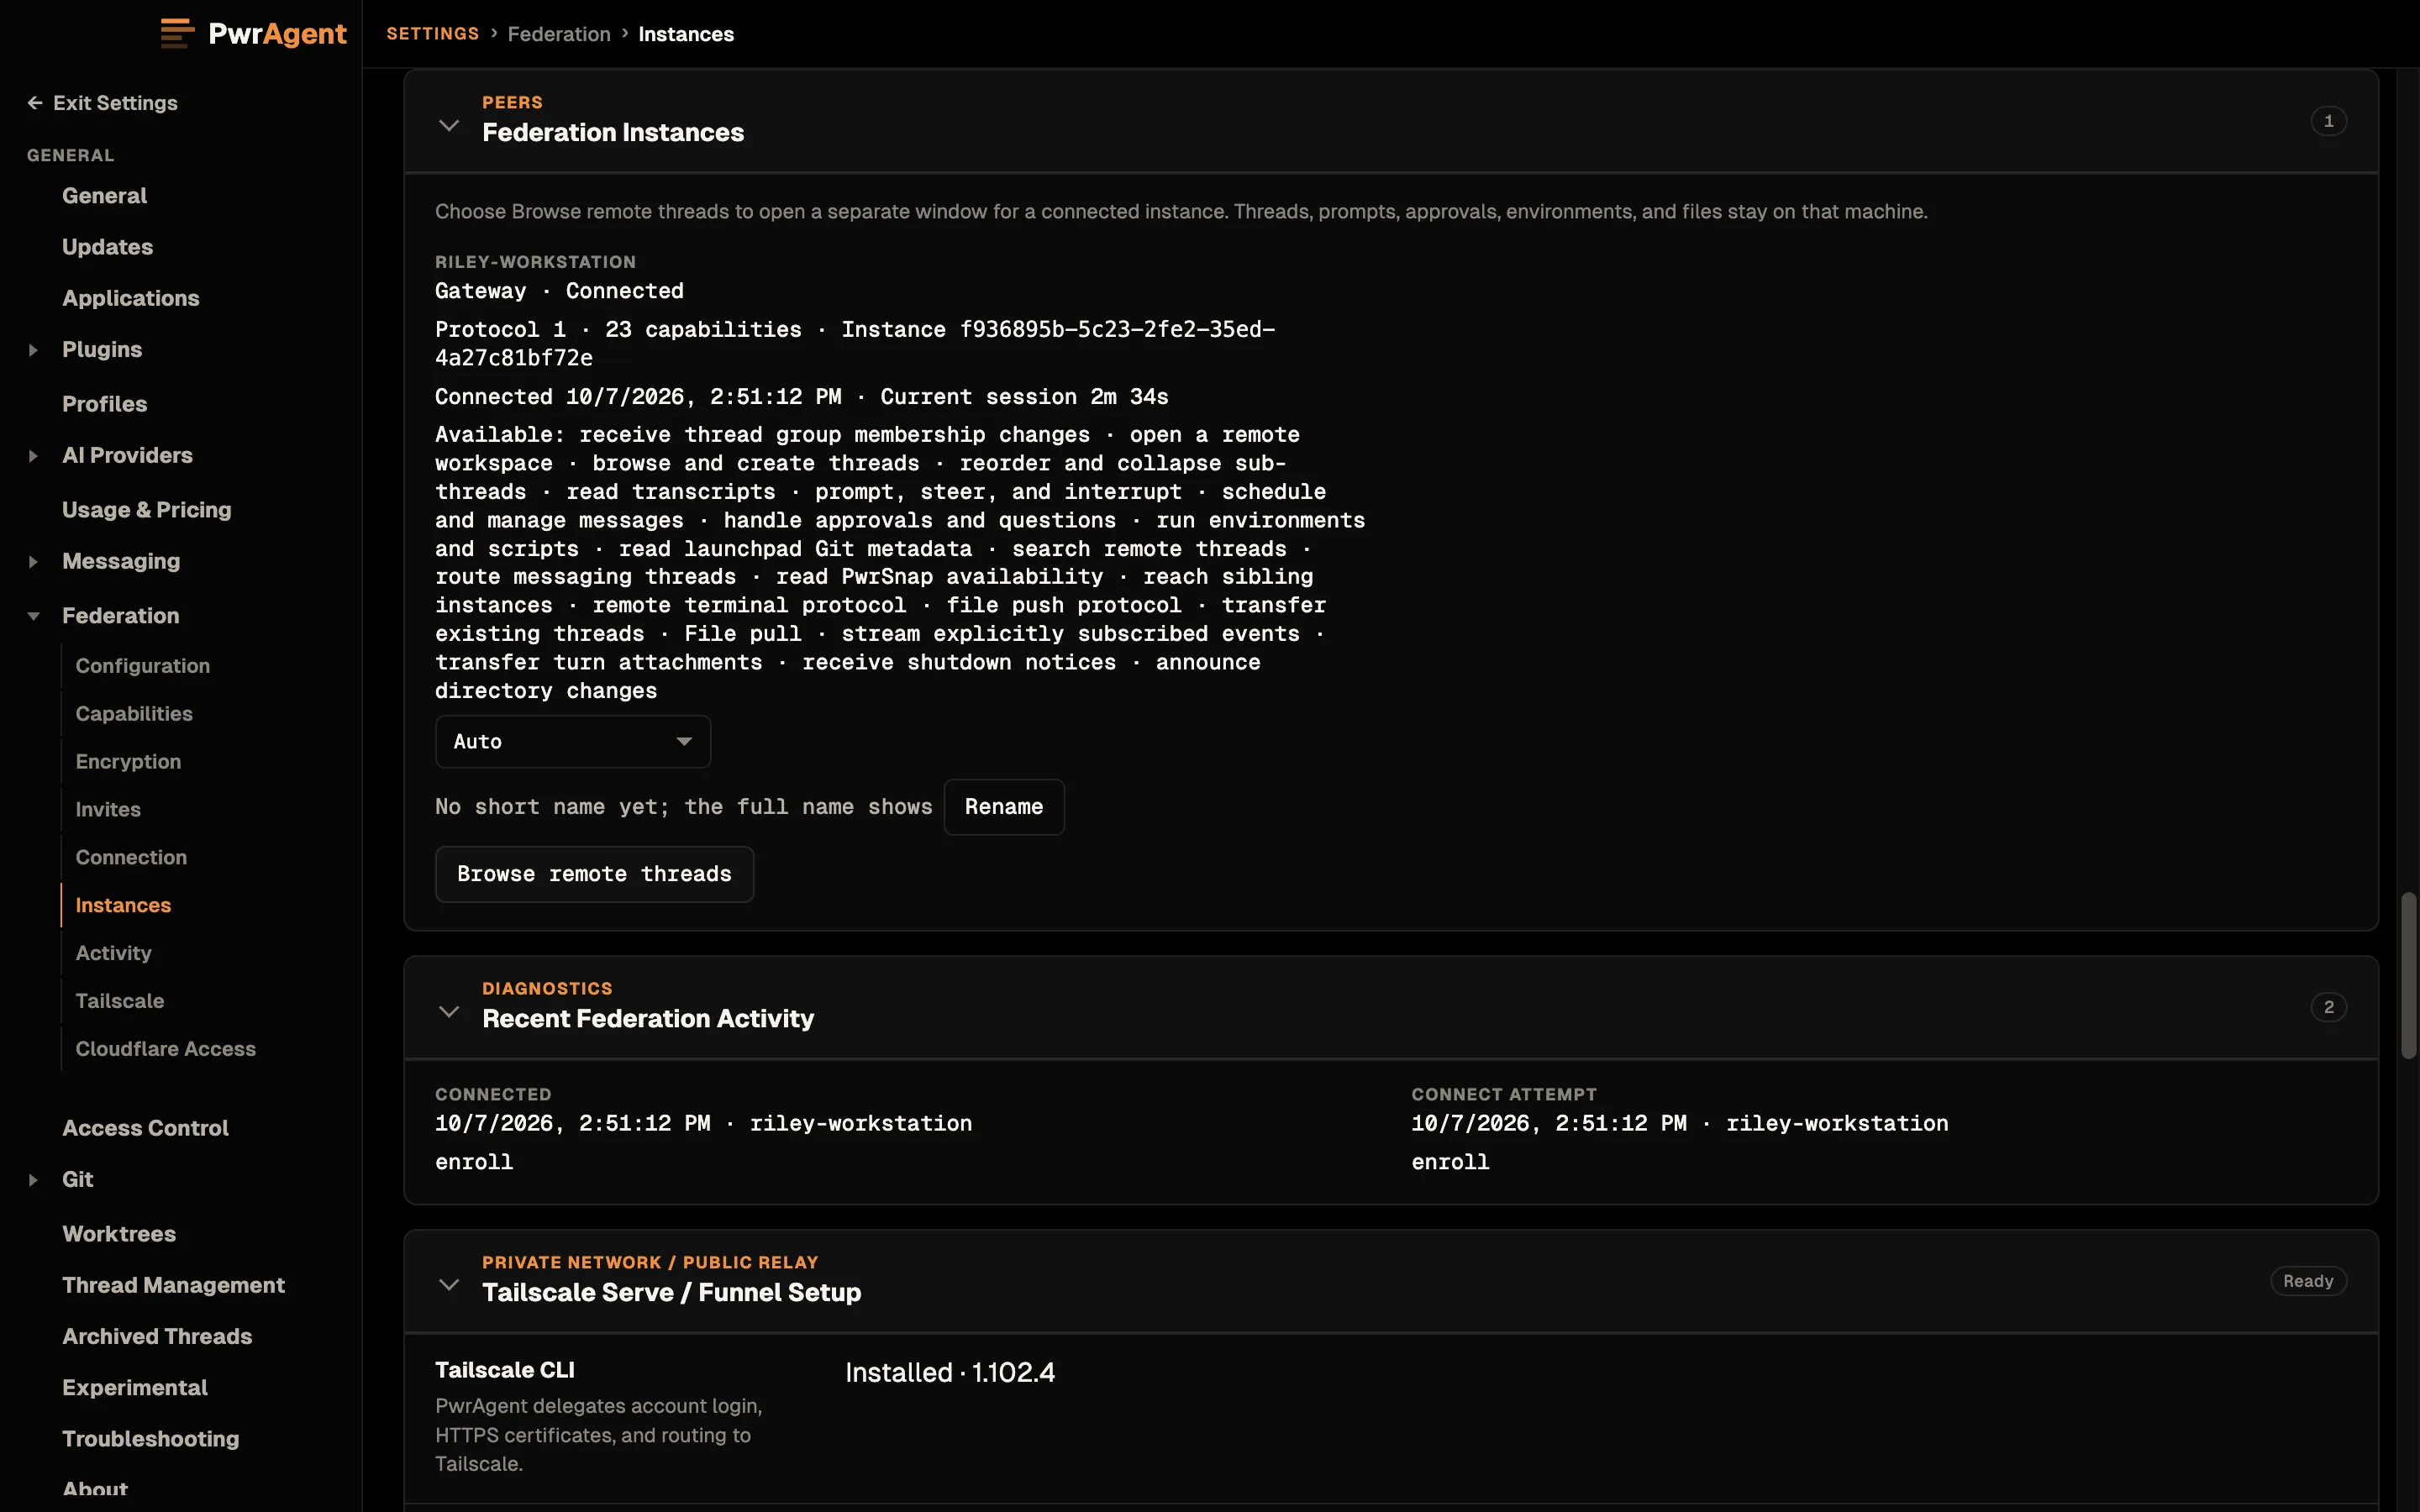Collapse the Recent Federation Activity chevron
Viewport: 2420px width, 1512px height.
coord(449,1011)
